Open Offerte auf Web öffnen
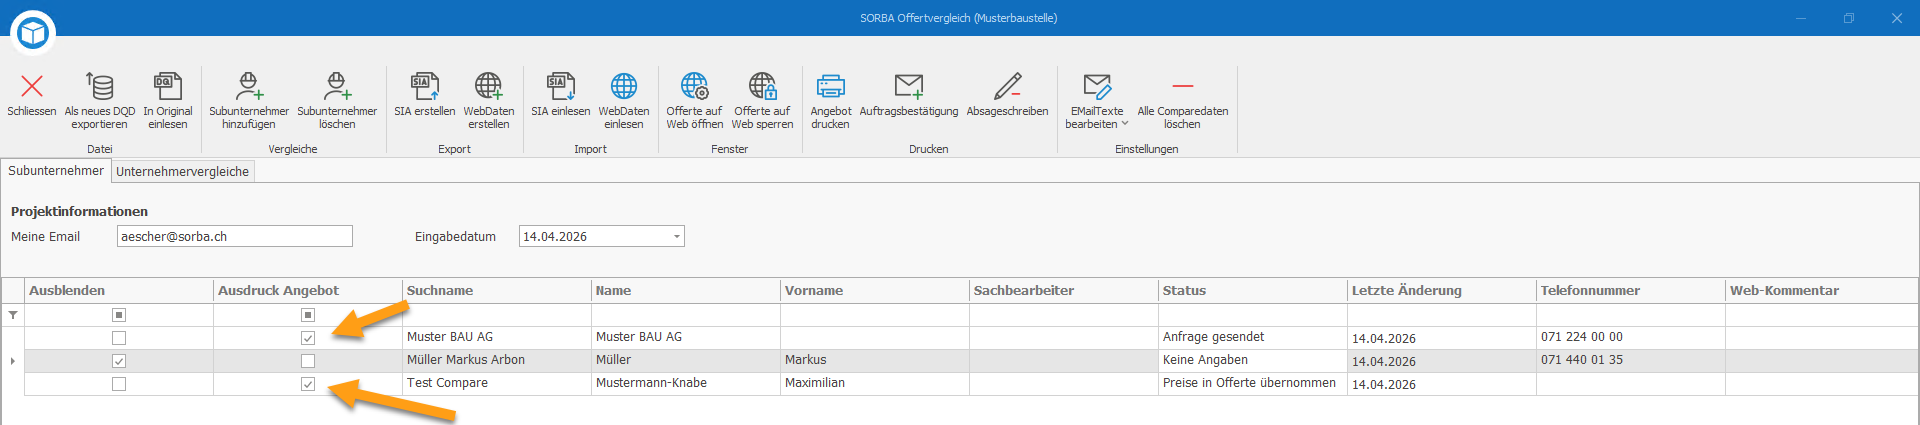1920x425 pixels. [x=694, y=87]
